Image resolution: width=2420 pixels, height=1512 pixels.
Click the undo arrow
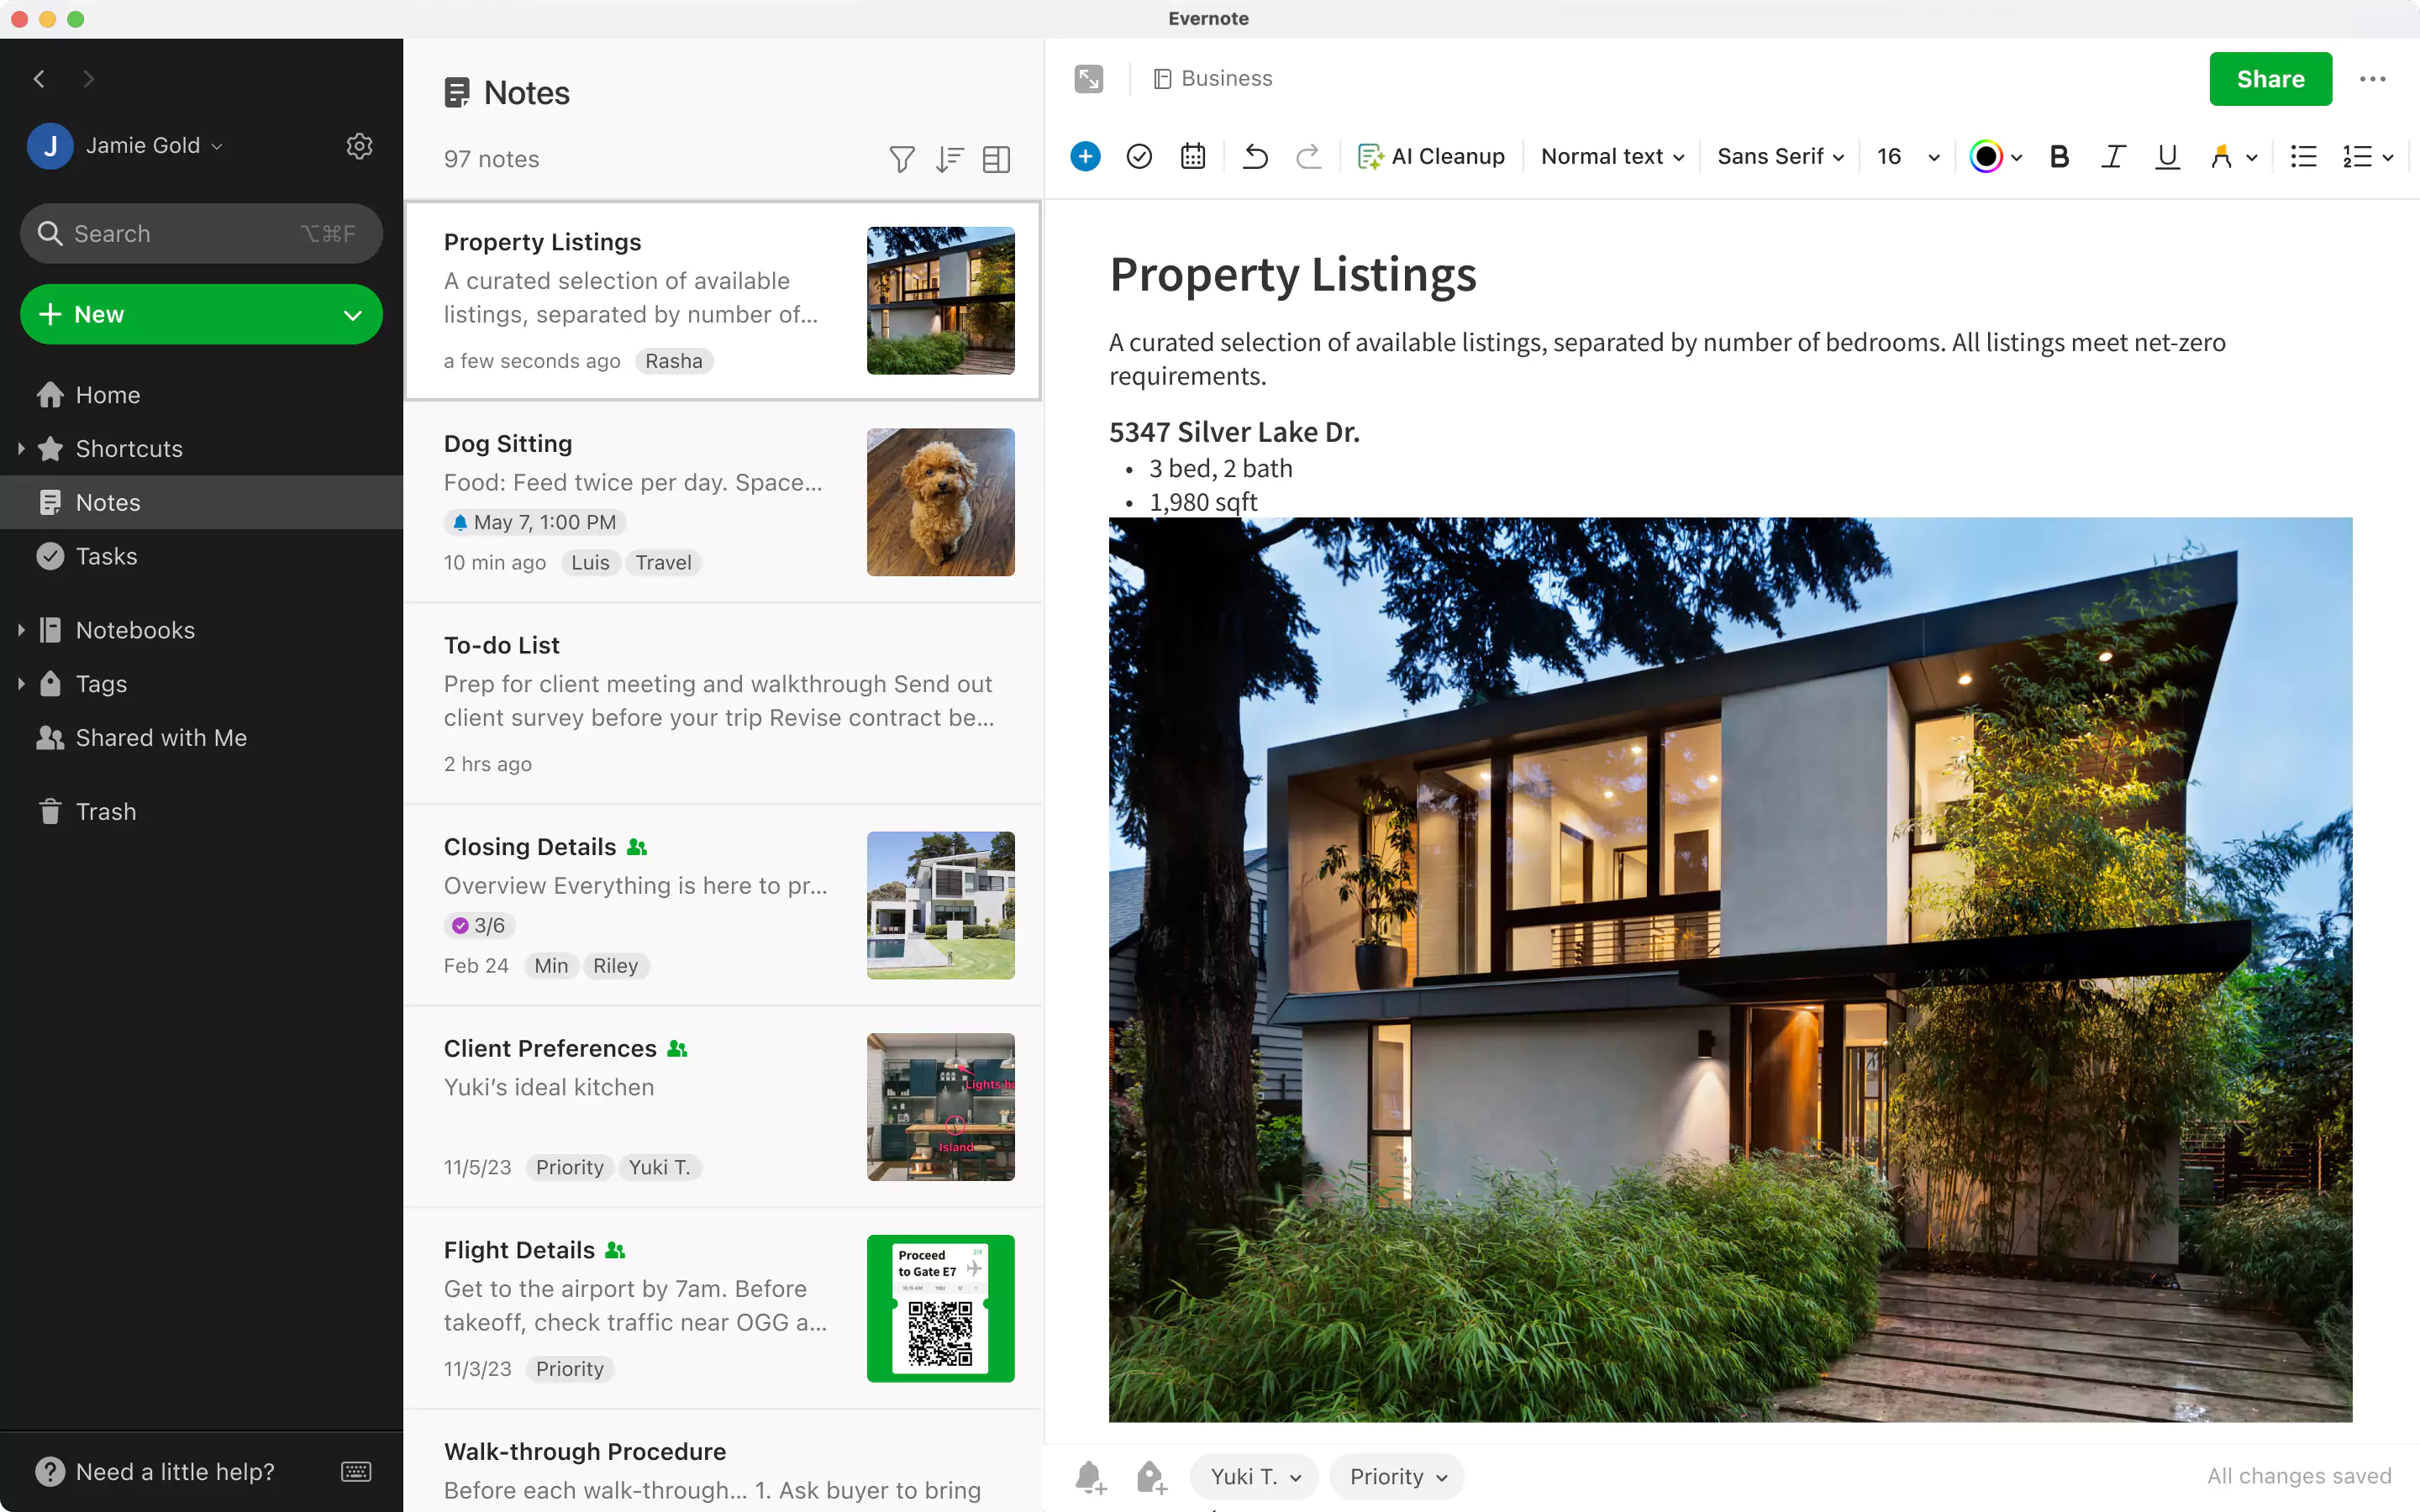[1255, 156]
